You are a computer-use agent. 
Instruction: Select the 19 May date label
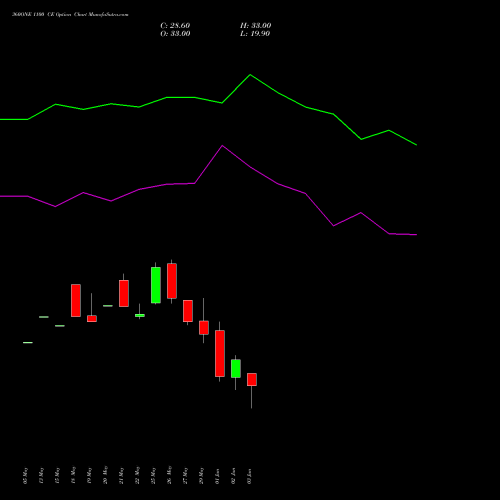point(89,476)
